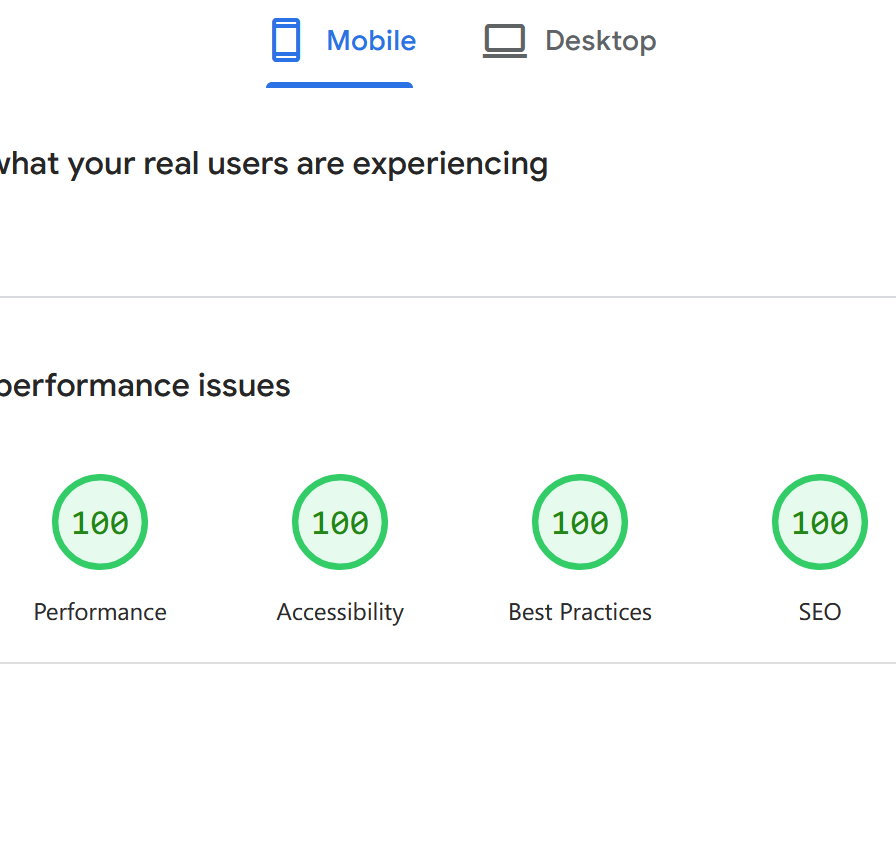Click the Accessibility label text
The width and height of the screenshot is (896, 857).
(x=340, y=612)
